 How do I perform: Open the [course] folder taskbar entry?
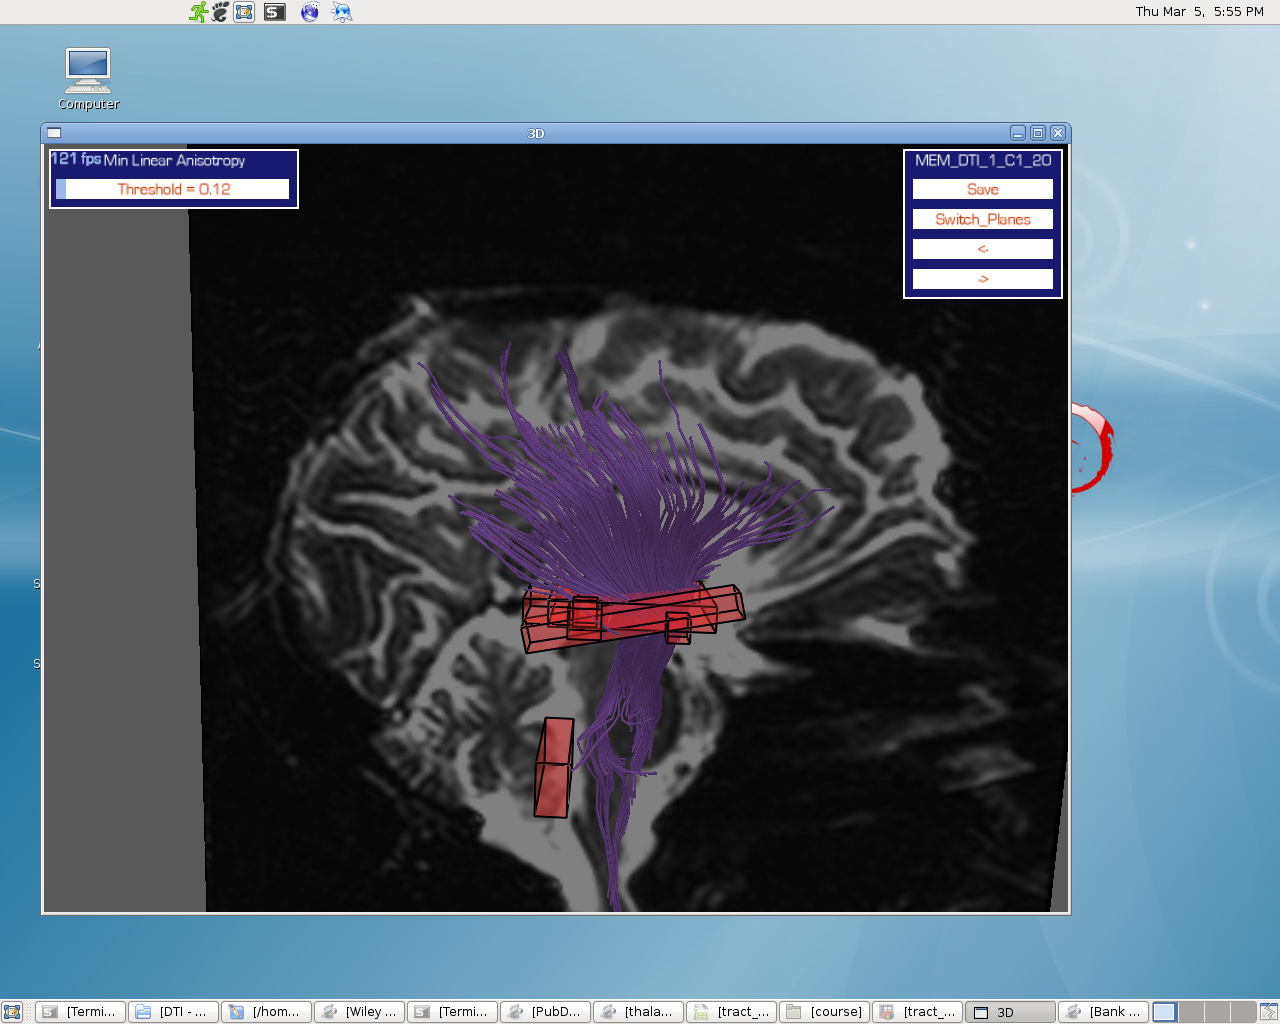click(x=824, y=1012)
